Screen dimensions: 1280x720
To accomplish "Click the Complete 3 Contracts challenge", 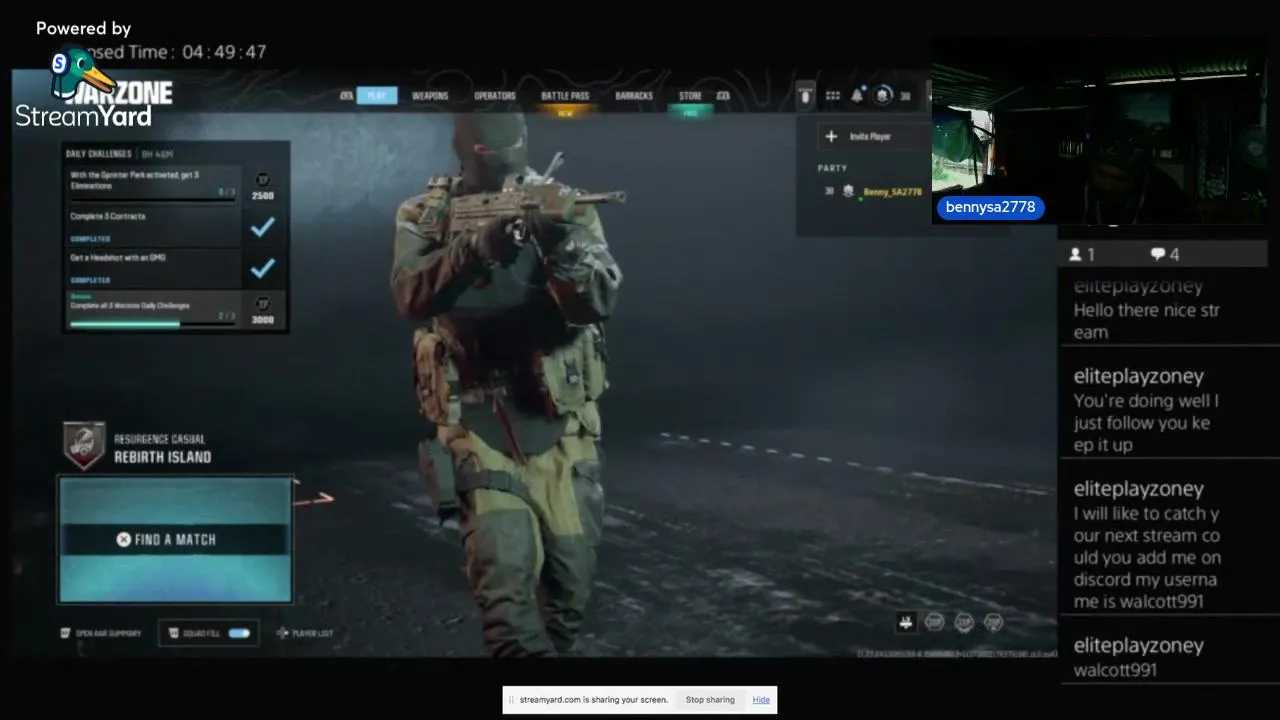I will 153,226.
